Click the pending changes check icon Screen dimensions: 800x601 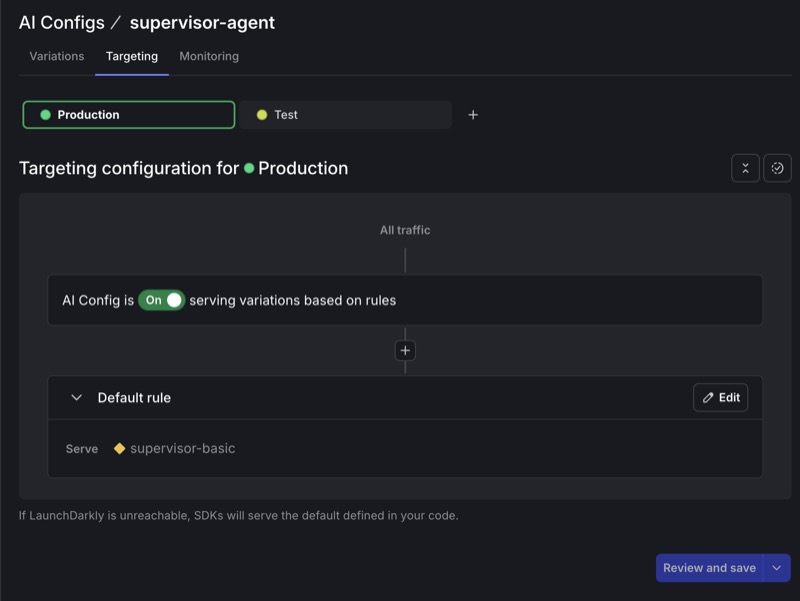pyautogui.click(x=777, y=168)
